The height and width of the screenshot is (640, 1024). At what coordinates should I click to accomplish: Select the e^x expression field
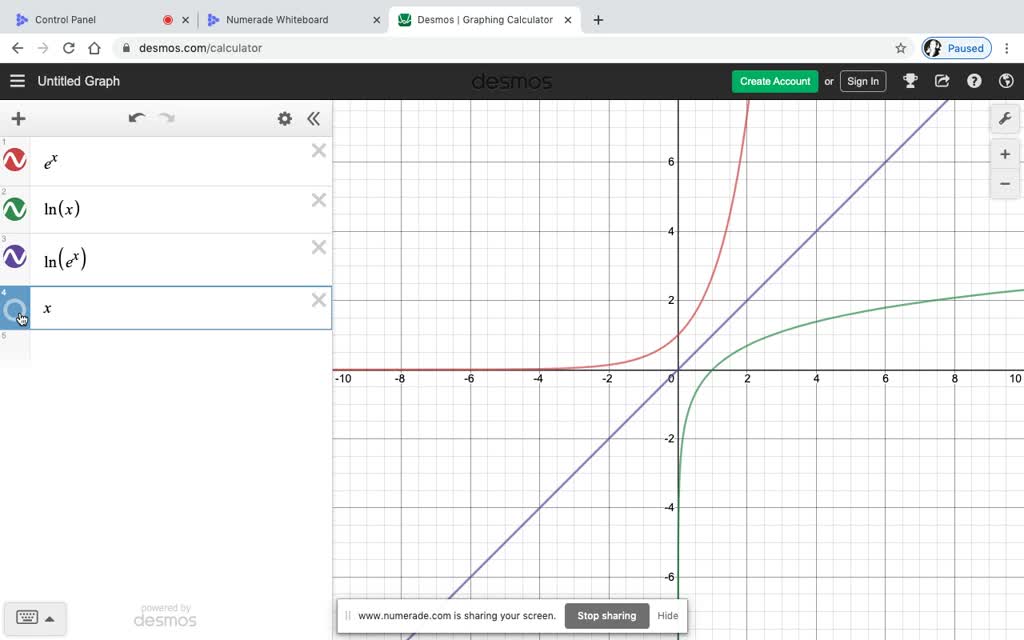click(180, 162)
